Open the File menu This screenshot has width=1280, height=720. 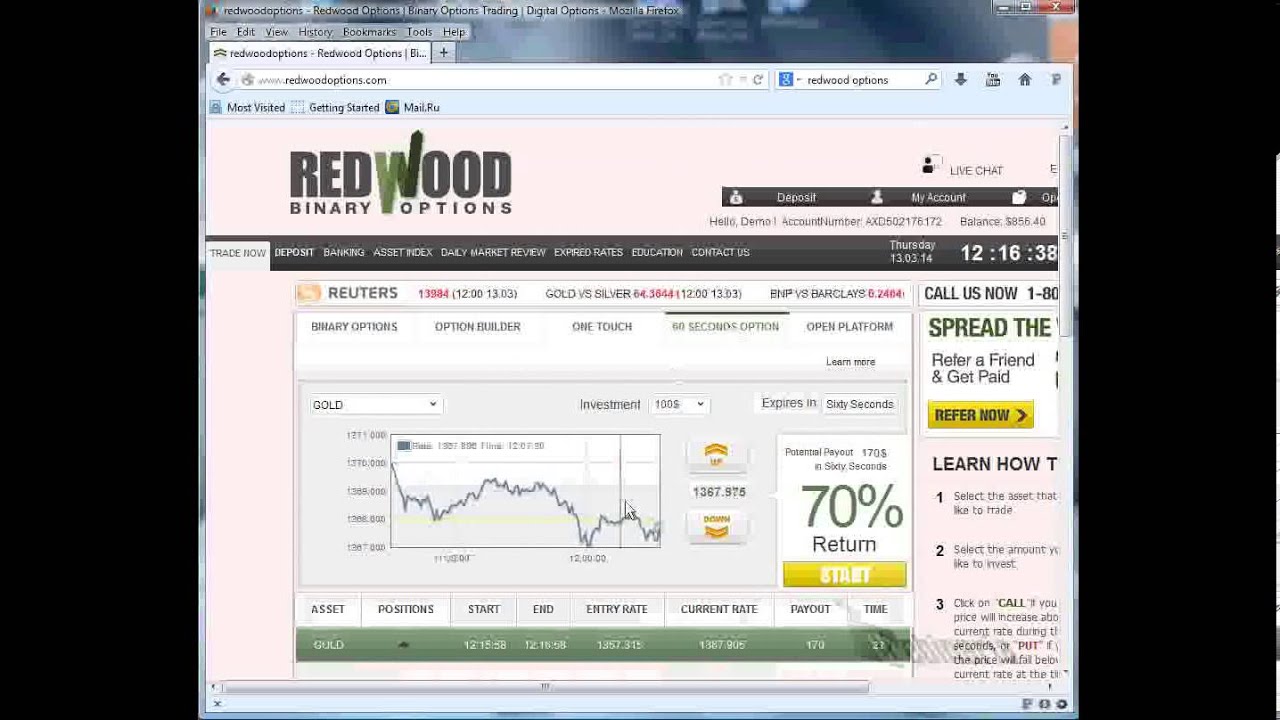[218, 32]
